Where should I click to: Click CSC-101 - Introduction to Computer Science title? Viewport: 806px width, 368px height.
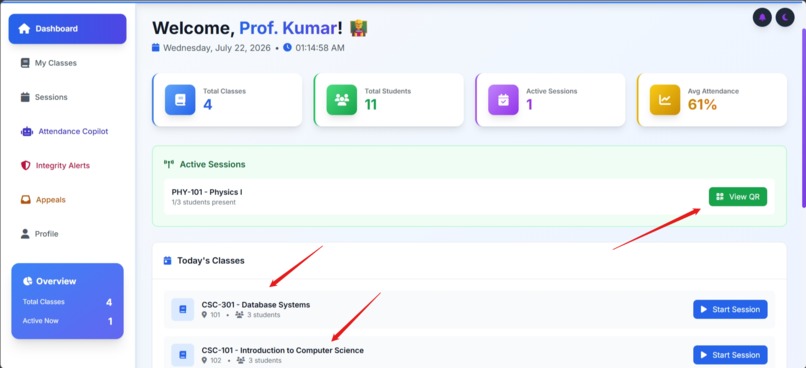pyautogui.click(x=283, y=351)
